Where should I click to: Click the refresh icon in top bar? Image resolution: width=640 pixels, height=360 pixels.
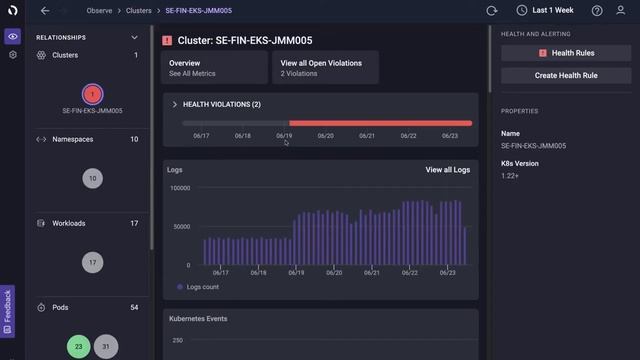pyautogui.click(x=492, y=11)
